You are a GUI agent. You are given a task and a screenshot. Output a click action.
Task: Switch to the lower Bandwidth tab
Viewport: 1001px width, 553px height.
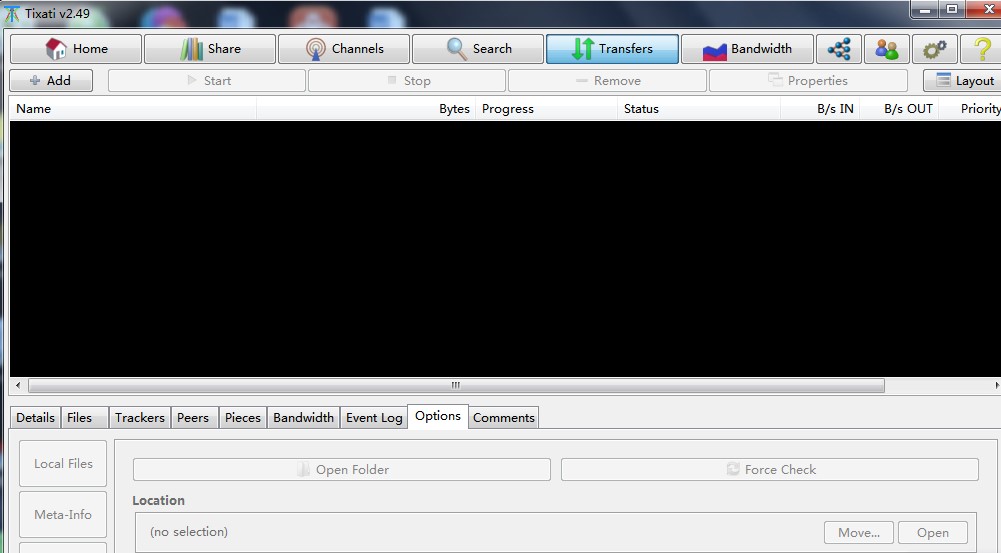click(303, 418)
